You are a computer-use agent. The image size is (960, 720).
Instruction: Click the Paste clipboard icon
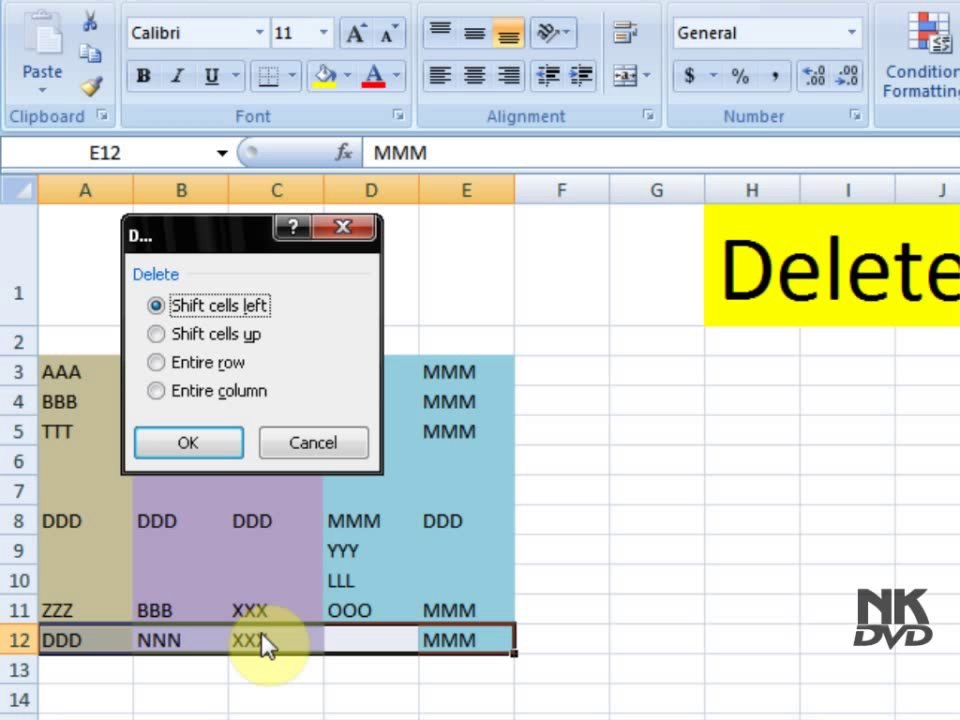pos(42,33)
